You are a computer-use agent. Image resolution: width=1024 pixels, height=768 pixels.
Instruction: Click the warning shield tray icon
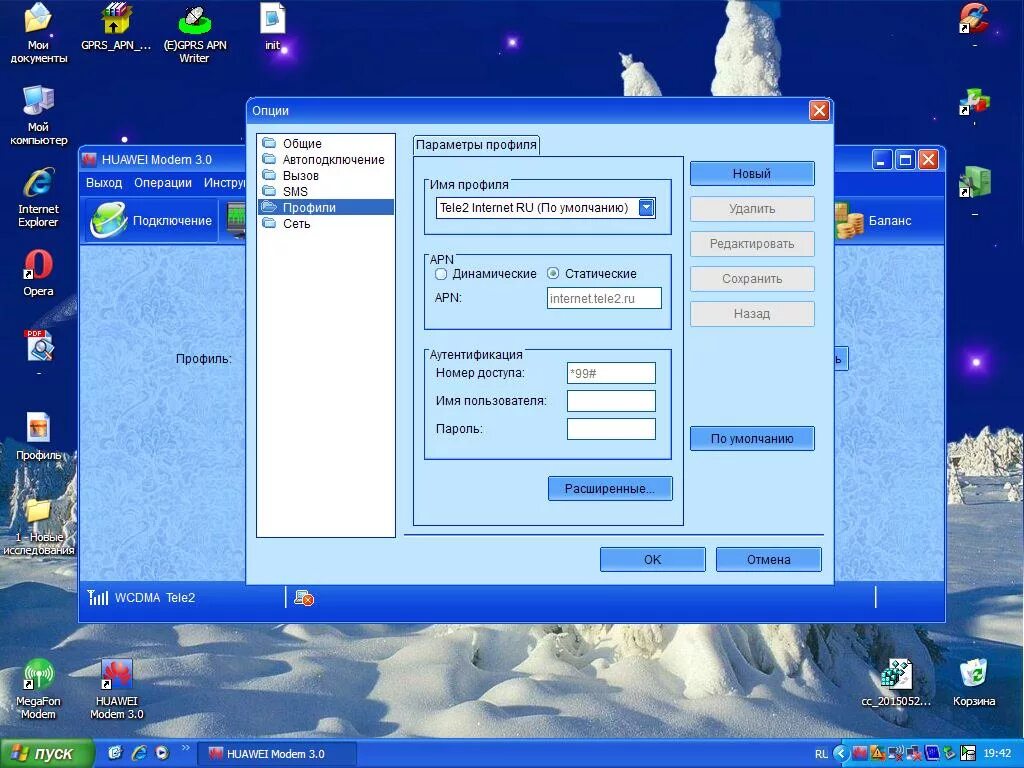877,754
